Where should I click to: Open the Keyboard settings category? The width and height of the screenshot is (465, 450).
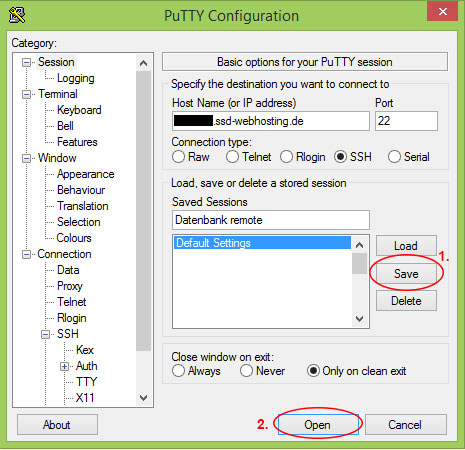click(x=79, y=110)
